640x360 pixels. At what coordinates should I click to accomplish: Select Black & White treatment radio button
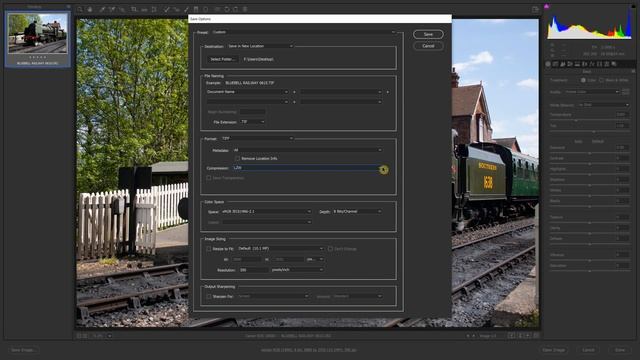click(x=601, y=80)
